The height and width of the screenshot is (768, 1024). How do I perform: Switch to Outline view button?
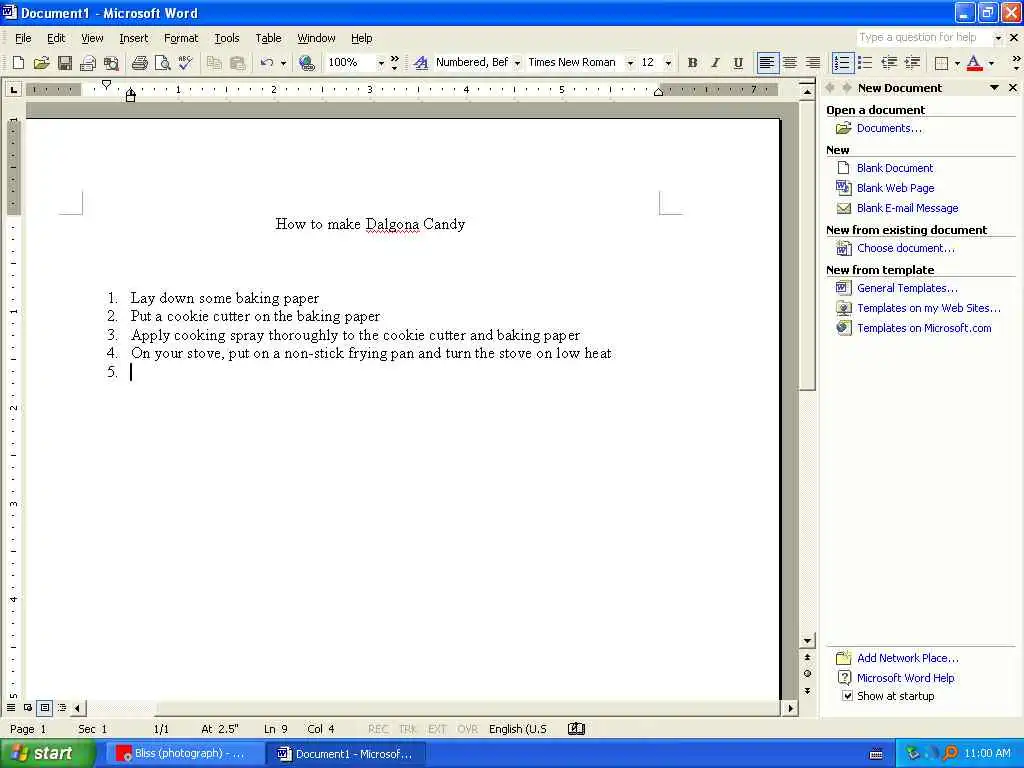point(61,707)
